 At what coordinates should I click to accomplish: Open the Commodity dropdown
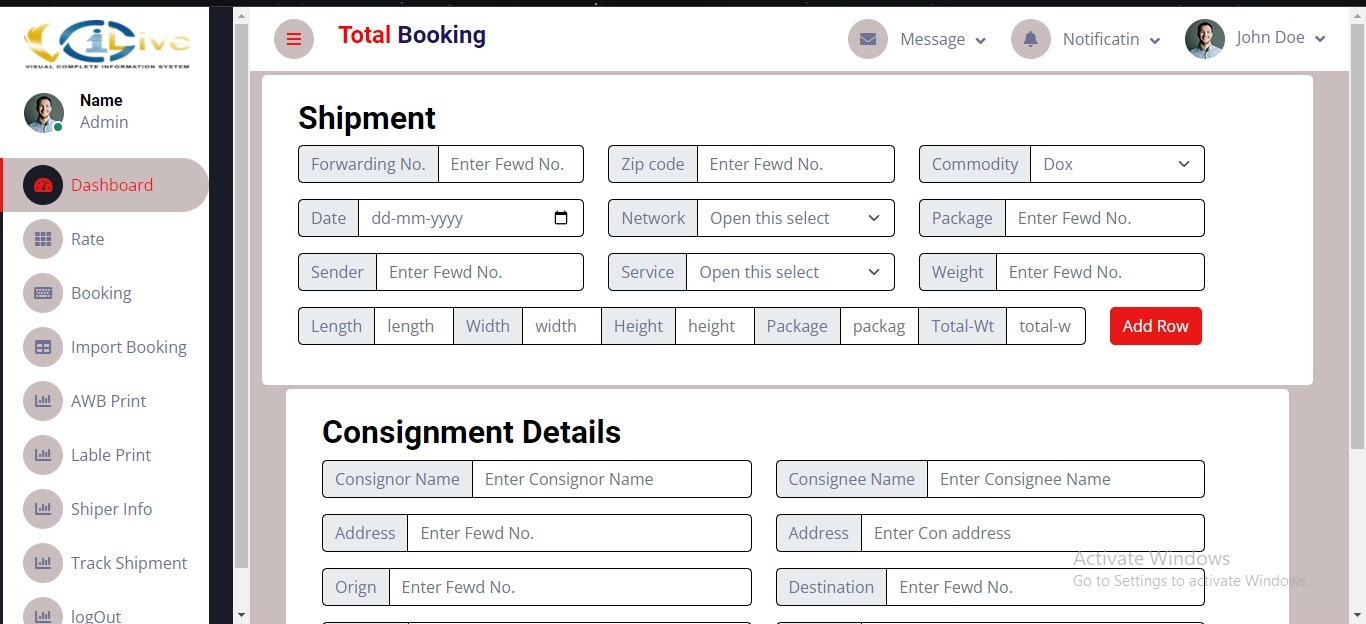pos(1117,164)
